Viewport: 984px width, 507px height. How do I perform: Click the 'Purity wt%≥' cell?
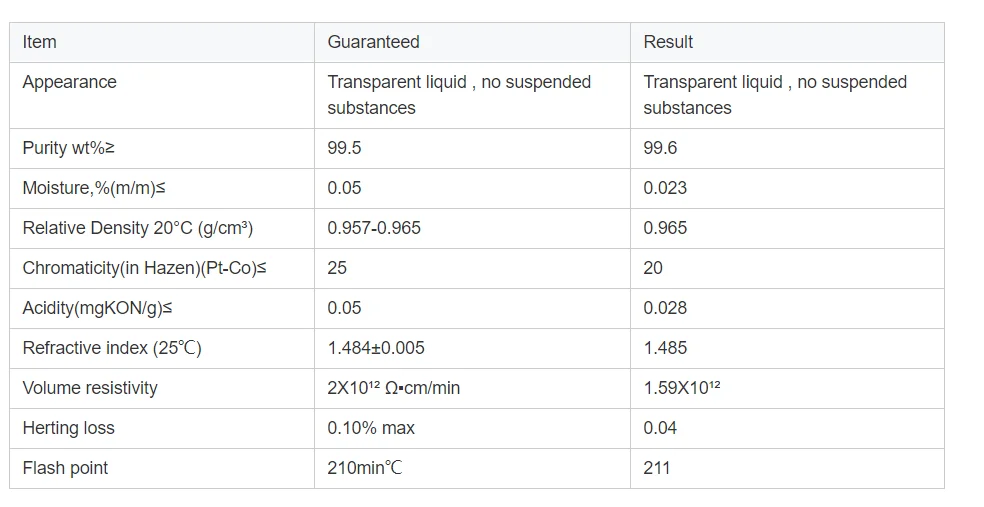[68, 148]
